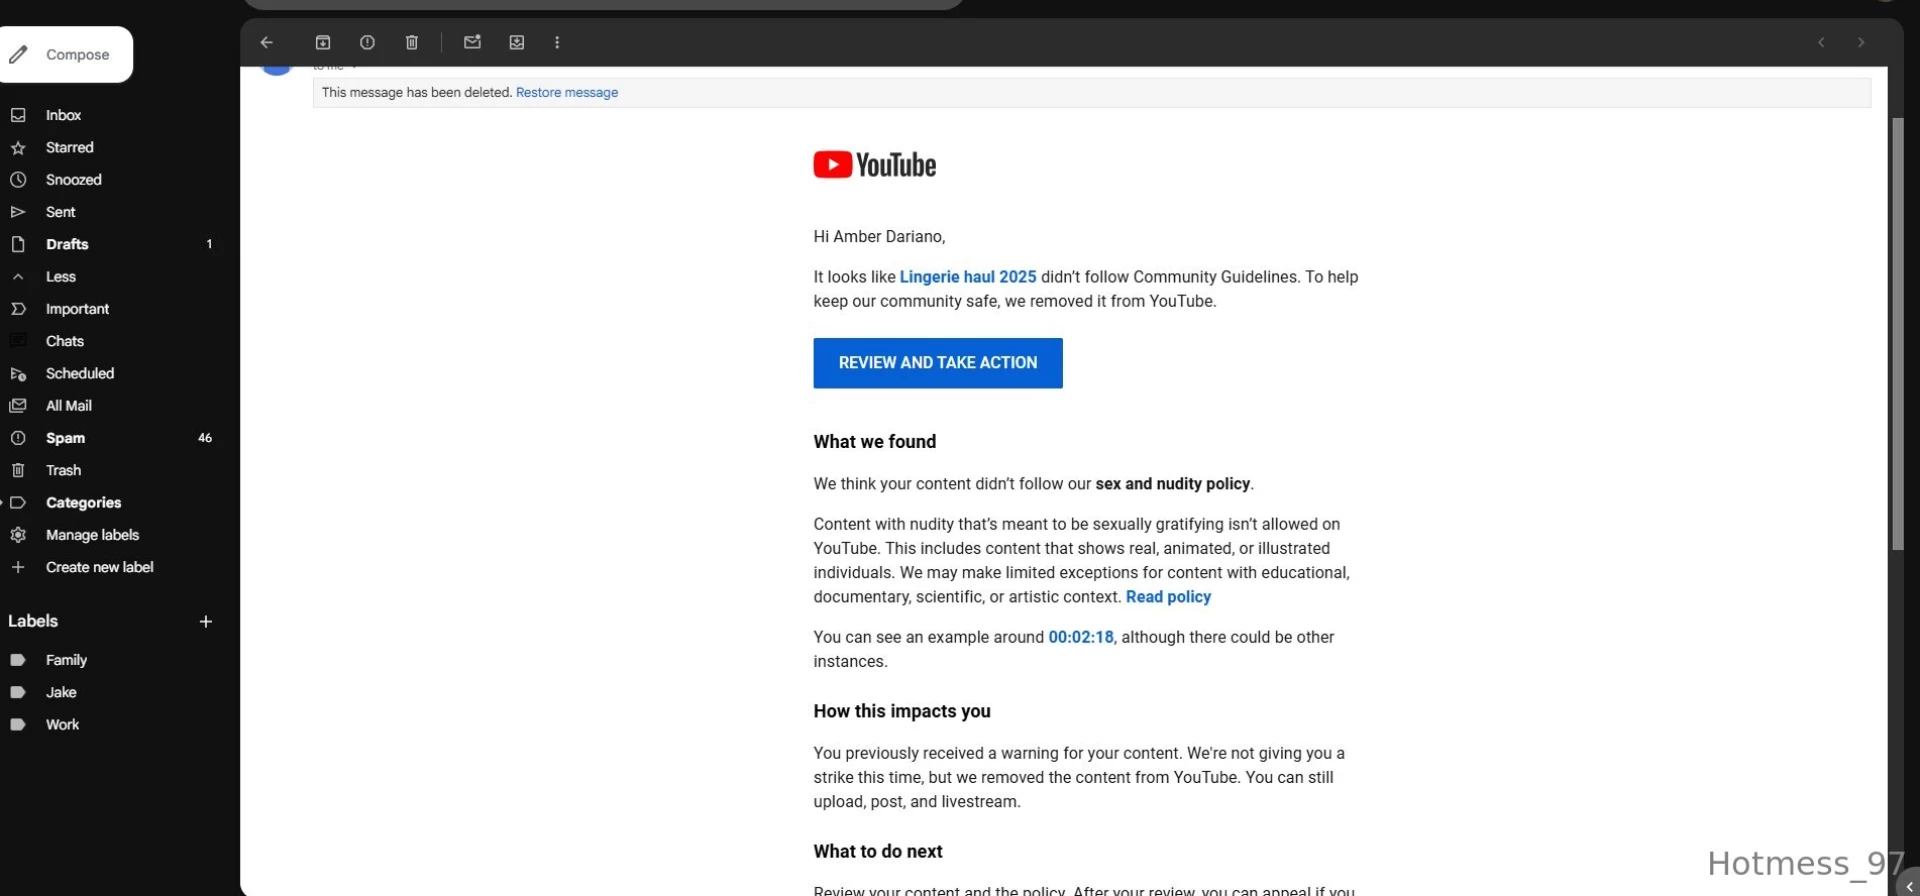Go to the older message arrow

click(x=1860, y=42)
